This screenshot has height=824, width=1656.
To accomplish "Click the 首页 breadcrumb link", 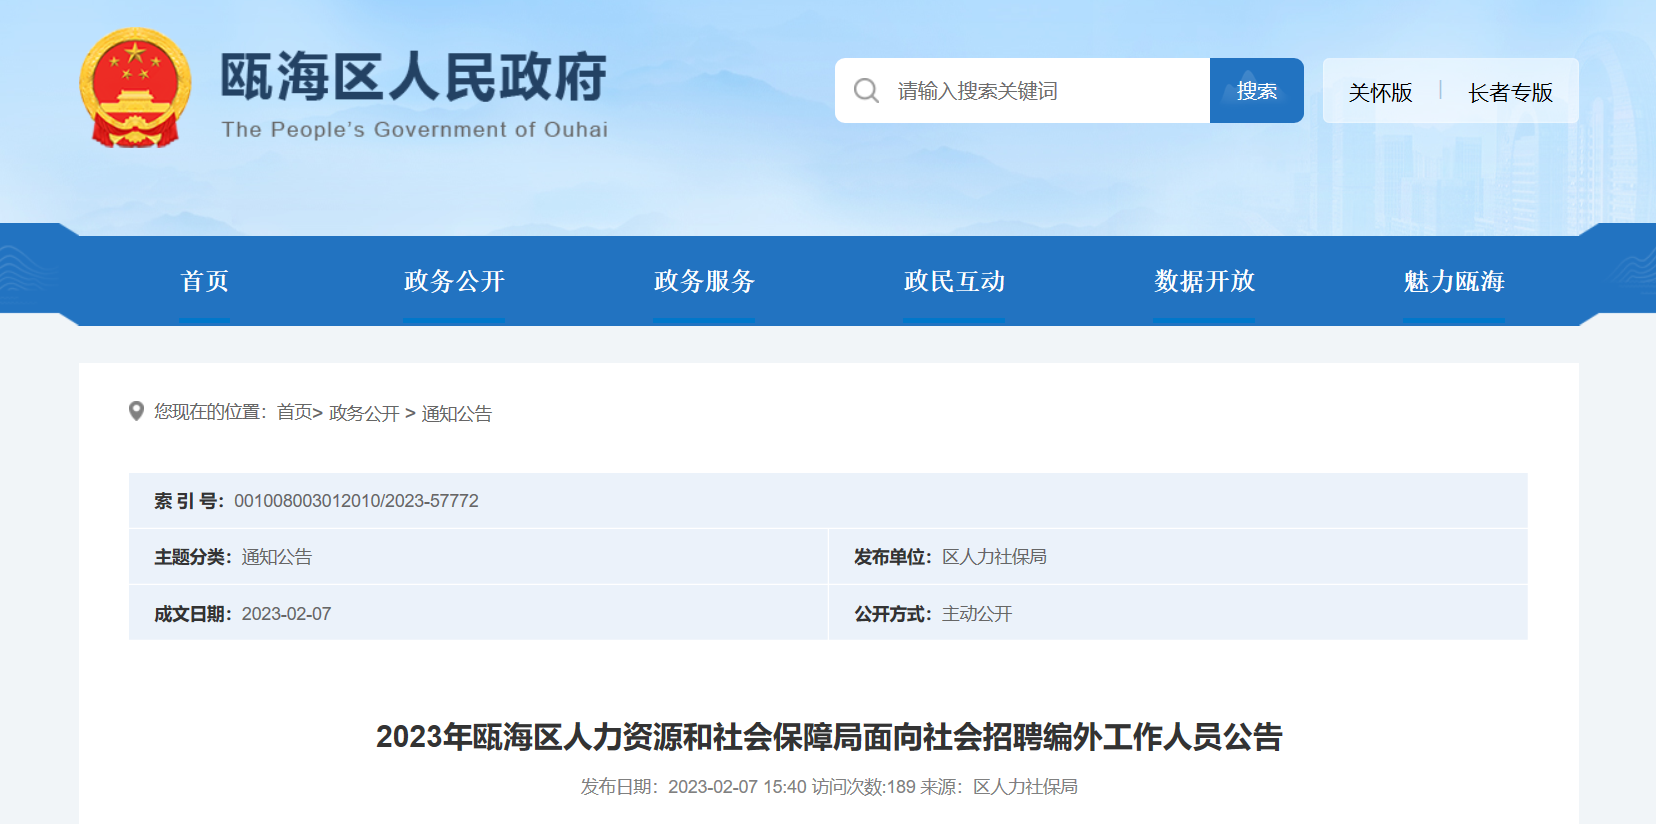I will click(x=295, y=413).
